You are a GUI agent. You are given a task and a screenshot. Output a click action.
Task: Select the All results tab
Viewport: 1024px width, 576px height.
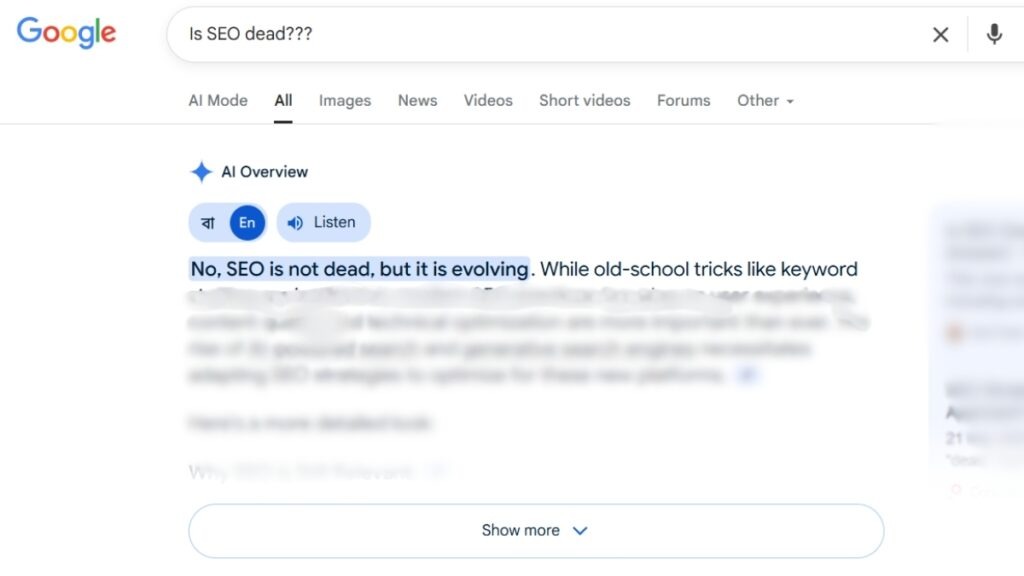coord(283,100)
